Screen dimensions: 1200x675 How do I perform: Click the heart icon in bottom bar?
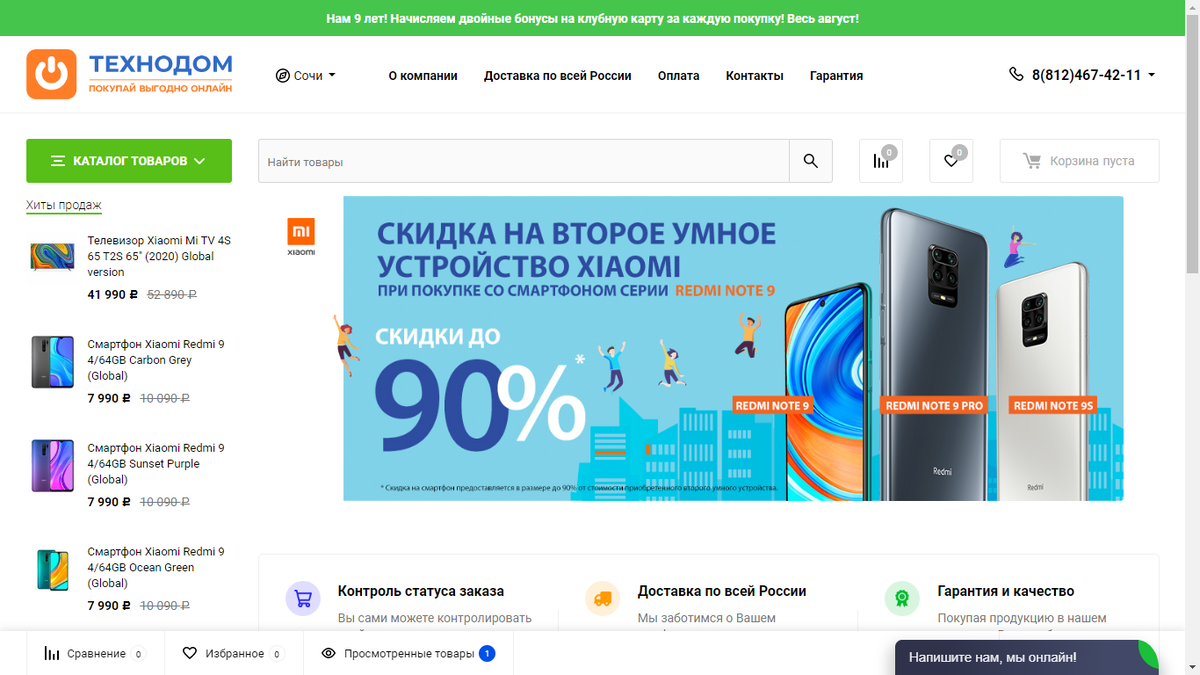190,654
